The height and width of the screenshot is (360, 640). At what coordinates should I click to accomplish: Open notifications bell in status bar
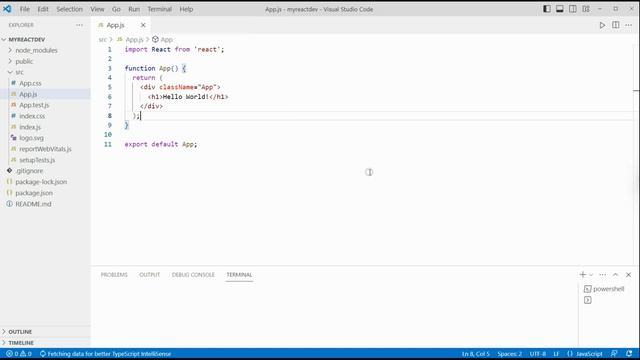coord(629,354)
